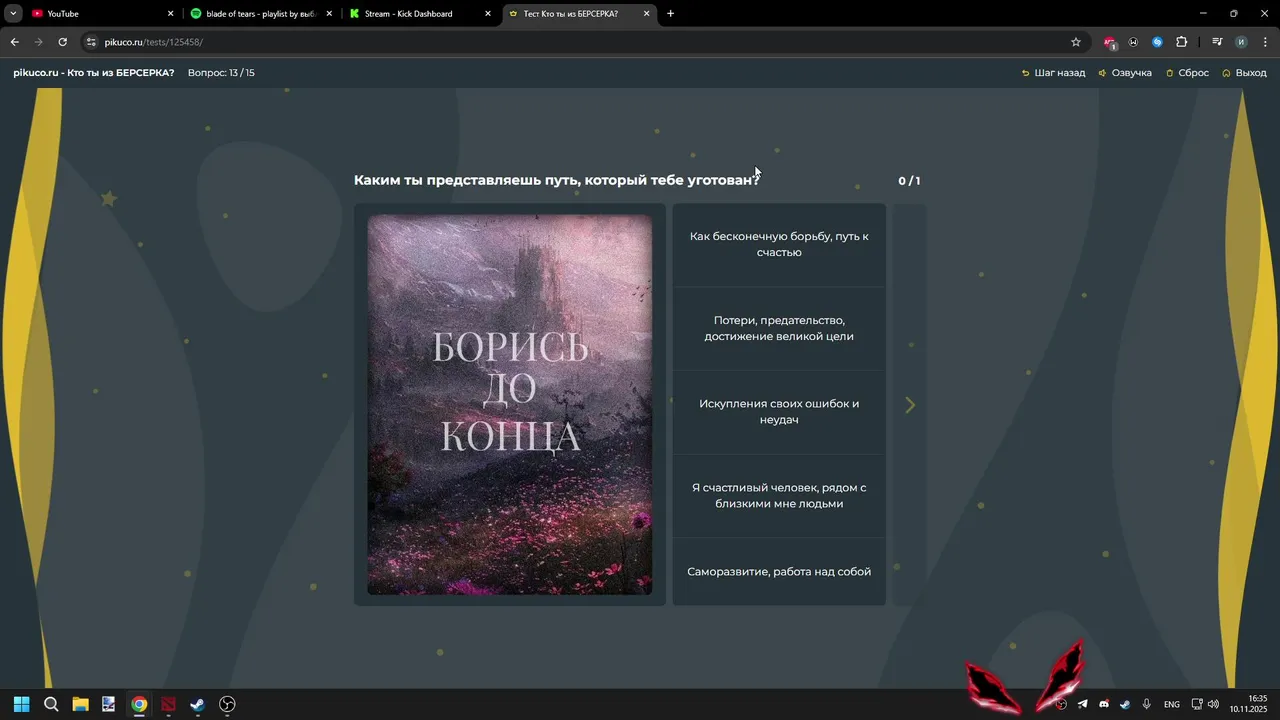1280x720 pixels.
Task: Click Выход to exit the test
Action: (x=1244, y=73)
